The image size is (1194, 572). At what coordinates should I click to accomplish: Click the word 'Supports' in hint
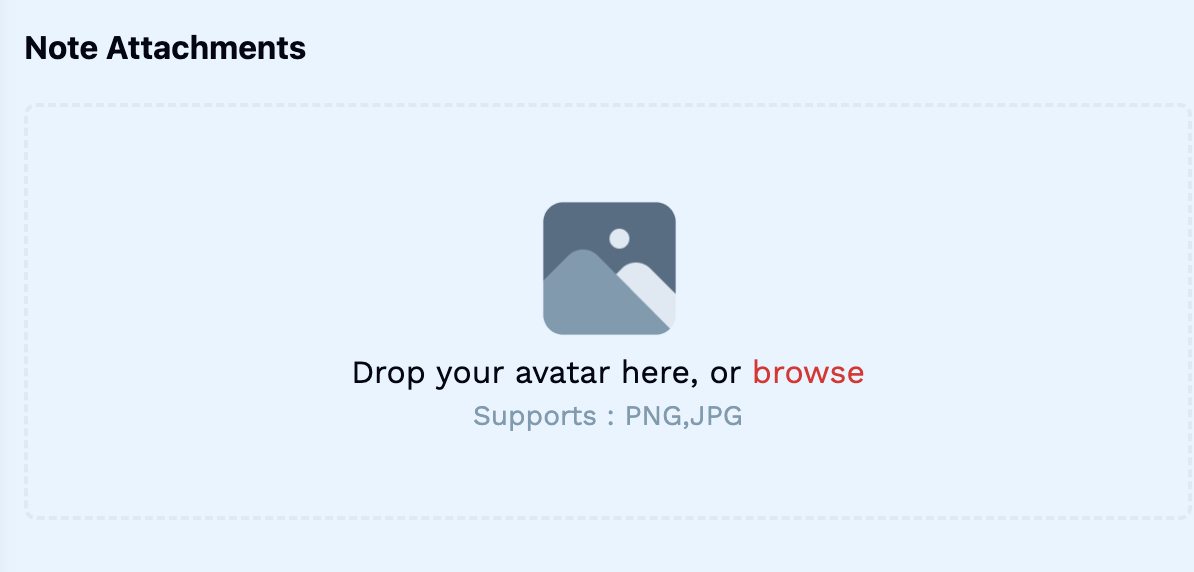tap(535, 417)
